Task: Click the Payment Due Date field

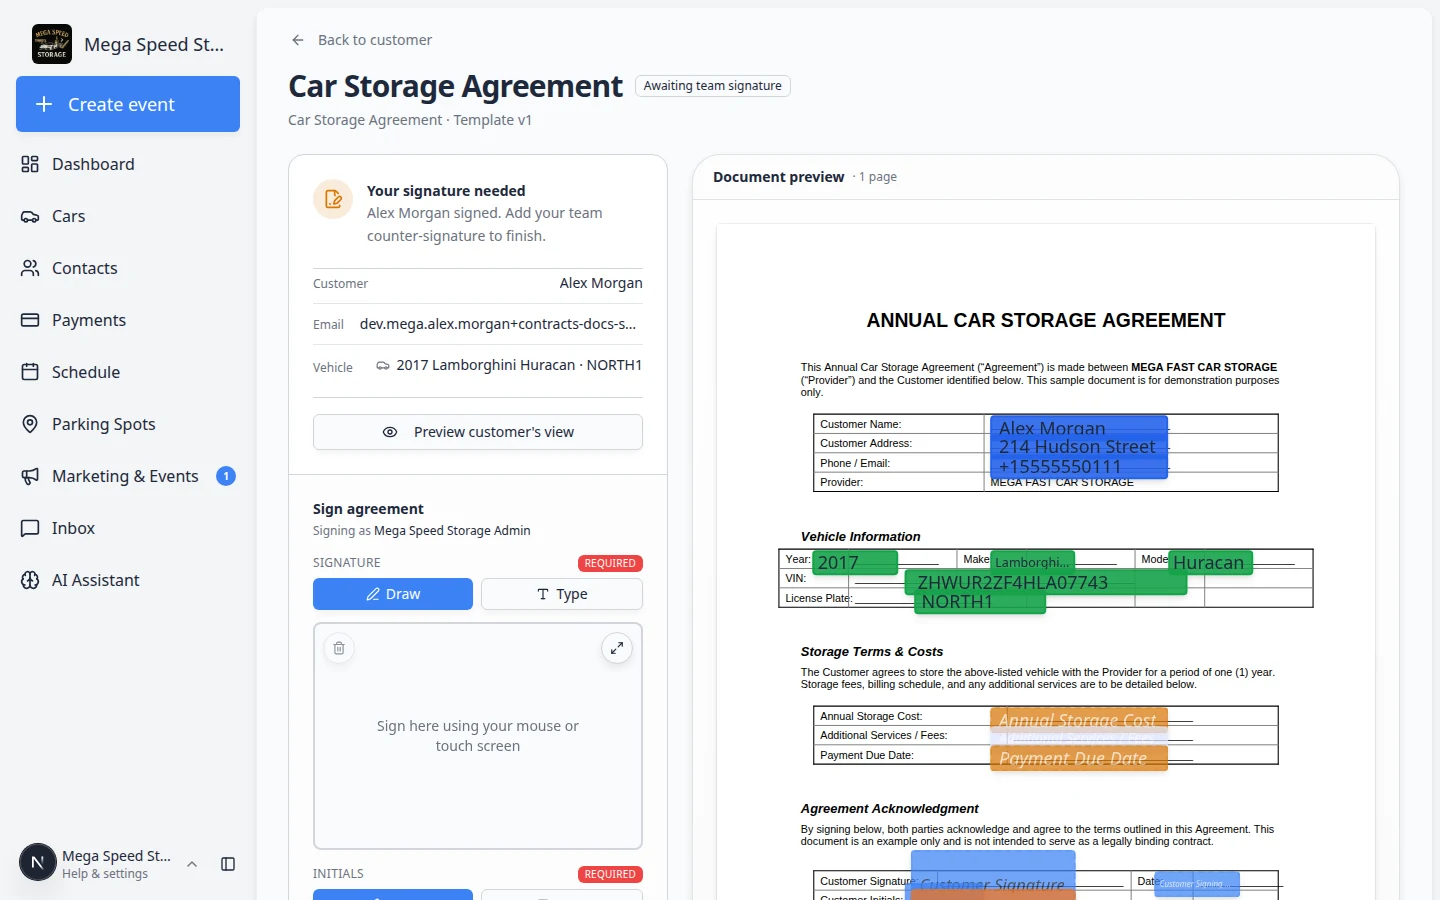Action: tap(1078, 759)
